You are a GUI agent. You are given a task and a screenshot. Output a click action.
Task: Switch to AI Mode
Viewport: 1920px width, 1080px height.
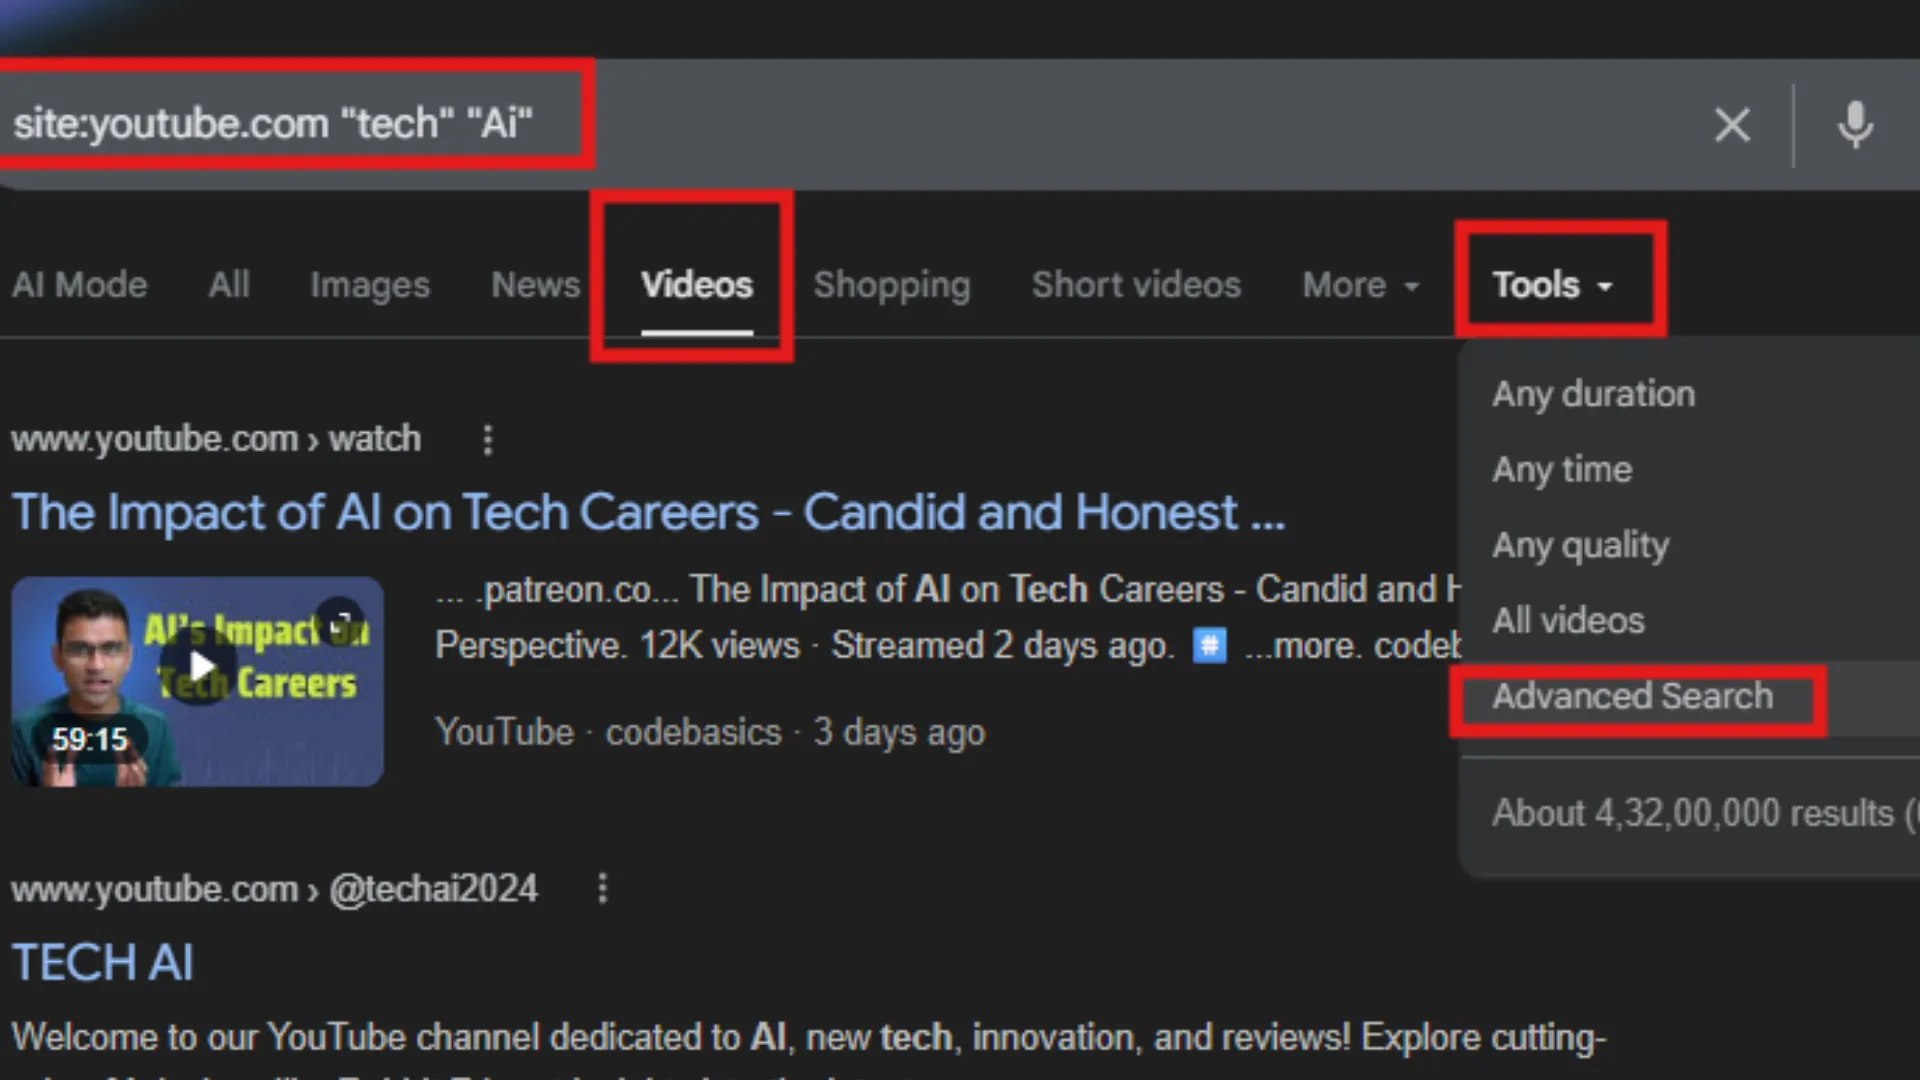(x=79, y=285)
